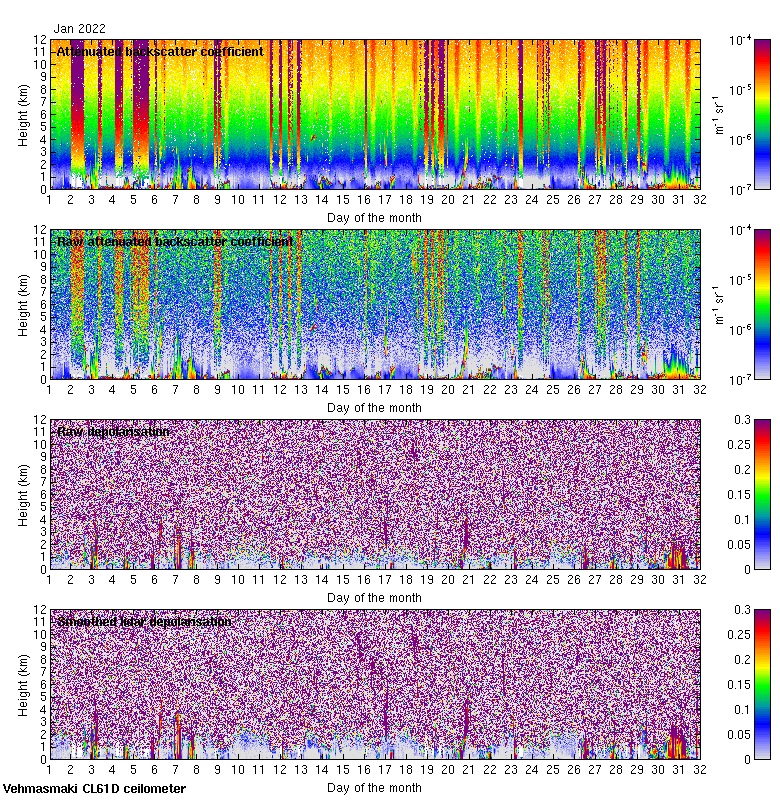The width and height of the screenshot is (780, 800).
Task: Click 'Smoothed lidar depolarisation' panel title
Action: coord(144,621)
